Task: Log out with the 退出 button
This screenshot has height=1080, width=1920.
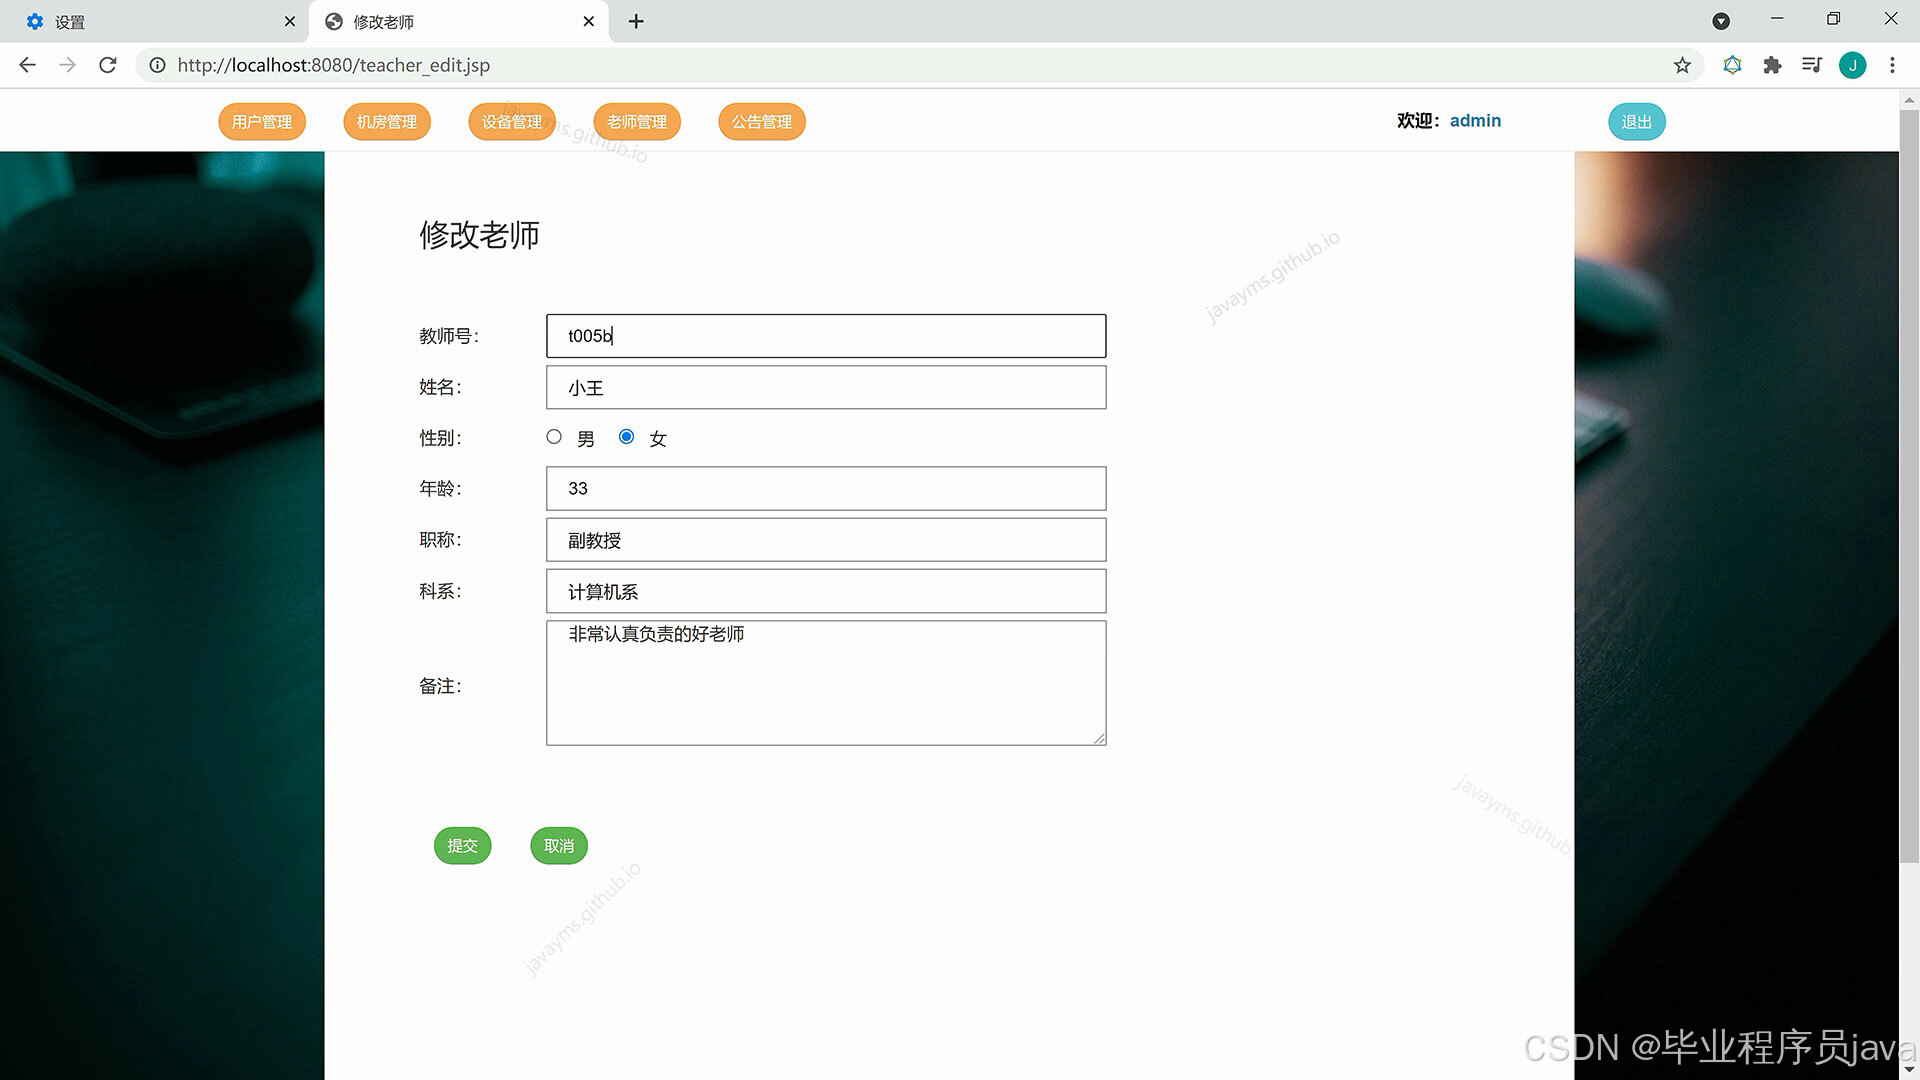Action: click(1637, 122)
